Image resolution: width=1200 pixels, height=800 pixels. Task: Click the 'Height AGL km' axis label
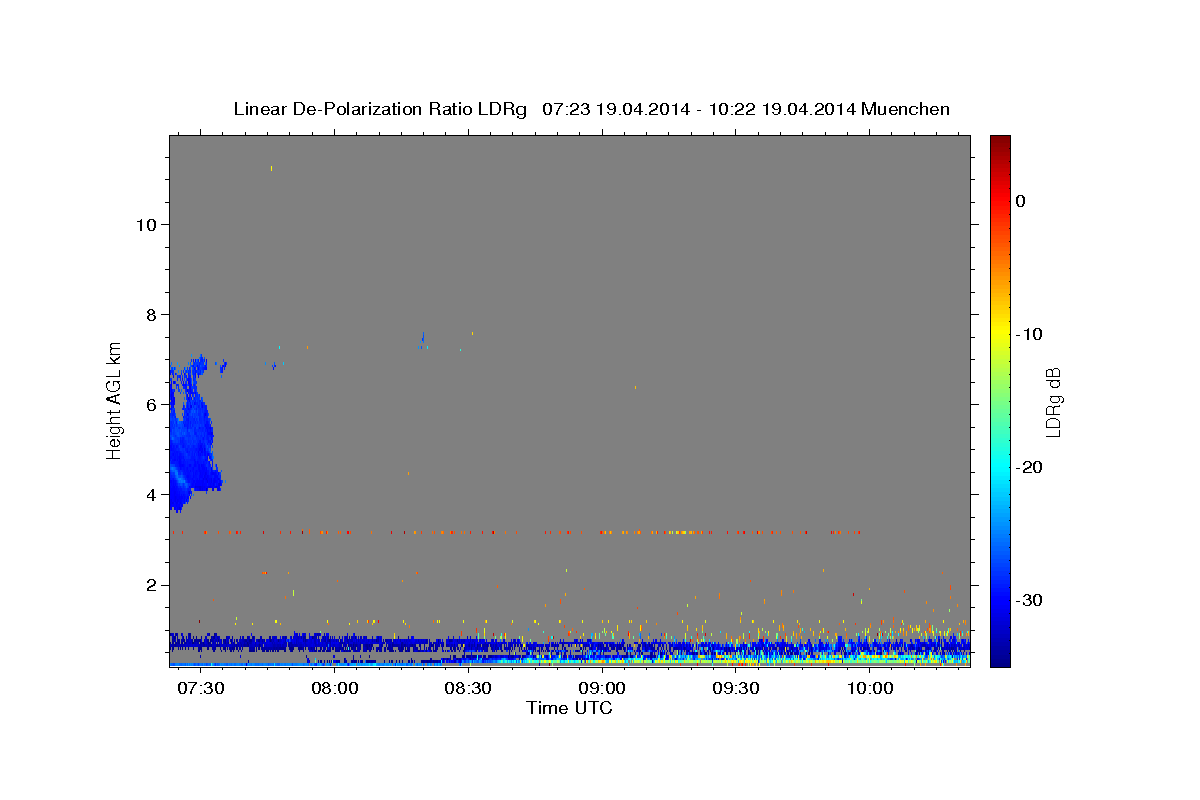point(114,399)
